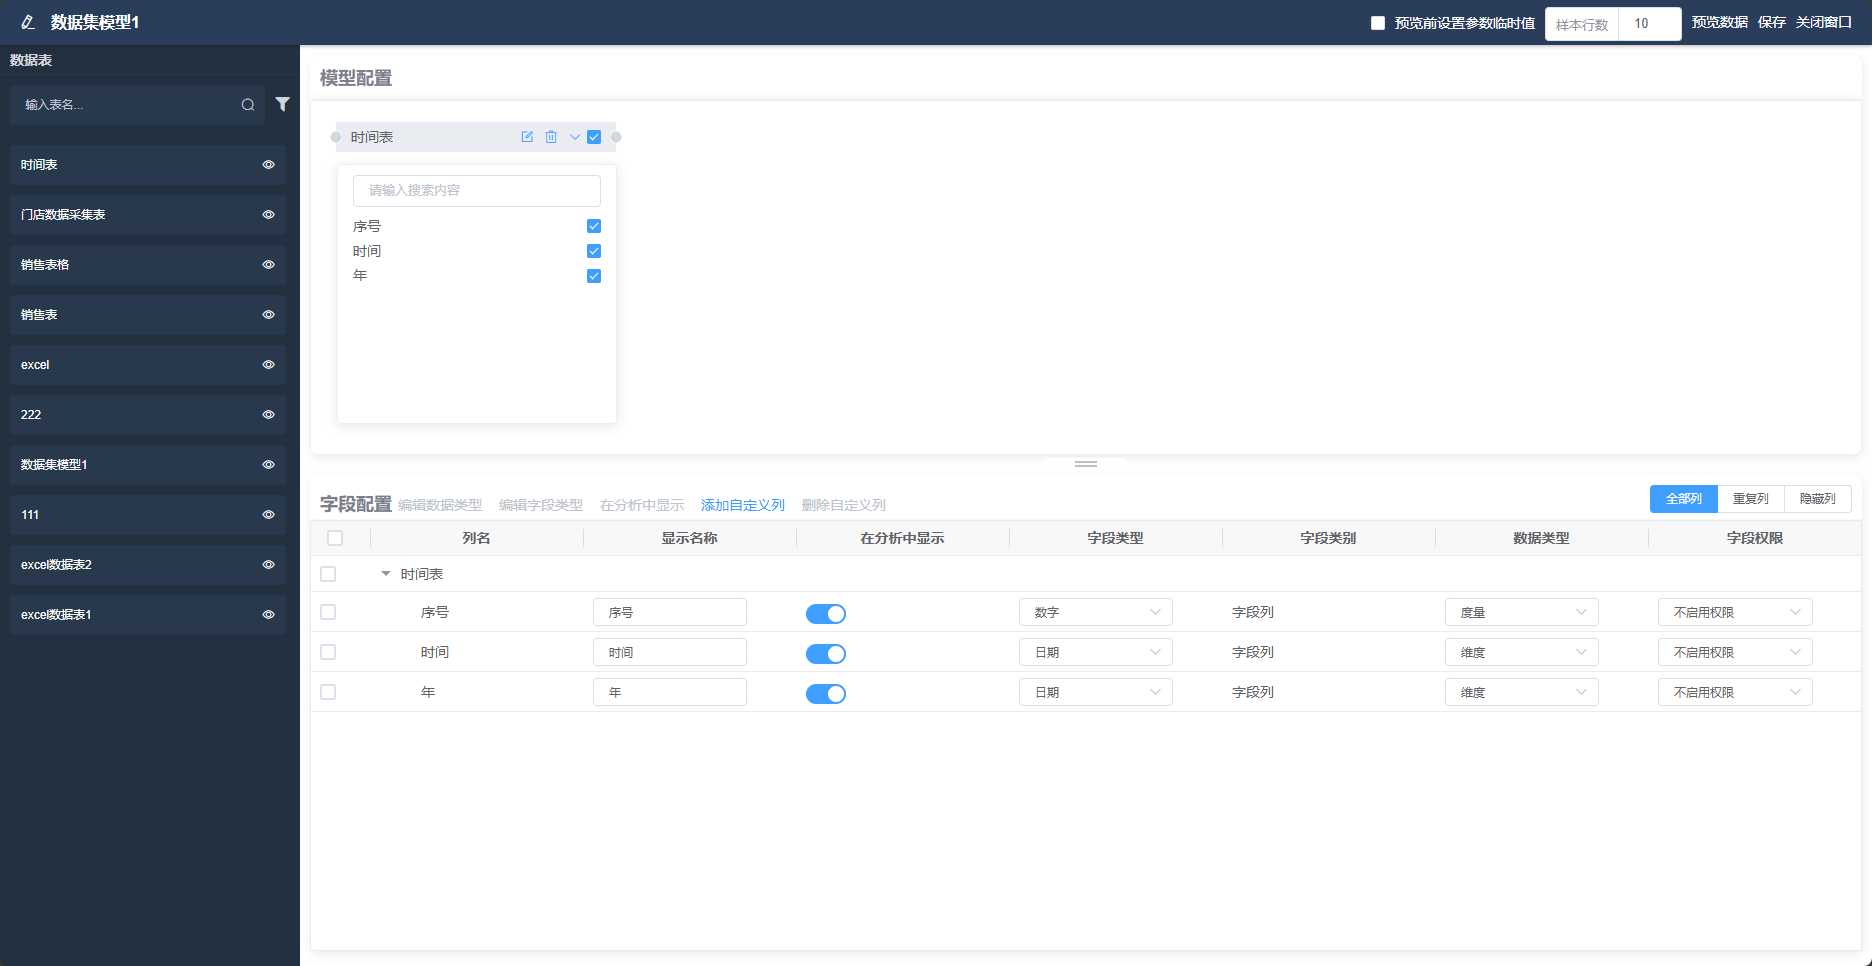Image resolution: width=1872 pixels, height=966 pixels.
Task: Uncheck 序号 field in the 时间表 node
Action: 594,226
